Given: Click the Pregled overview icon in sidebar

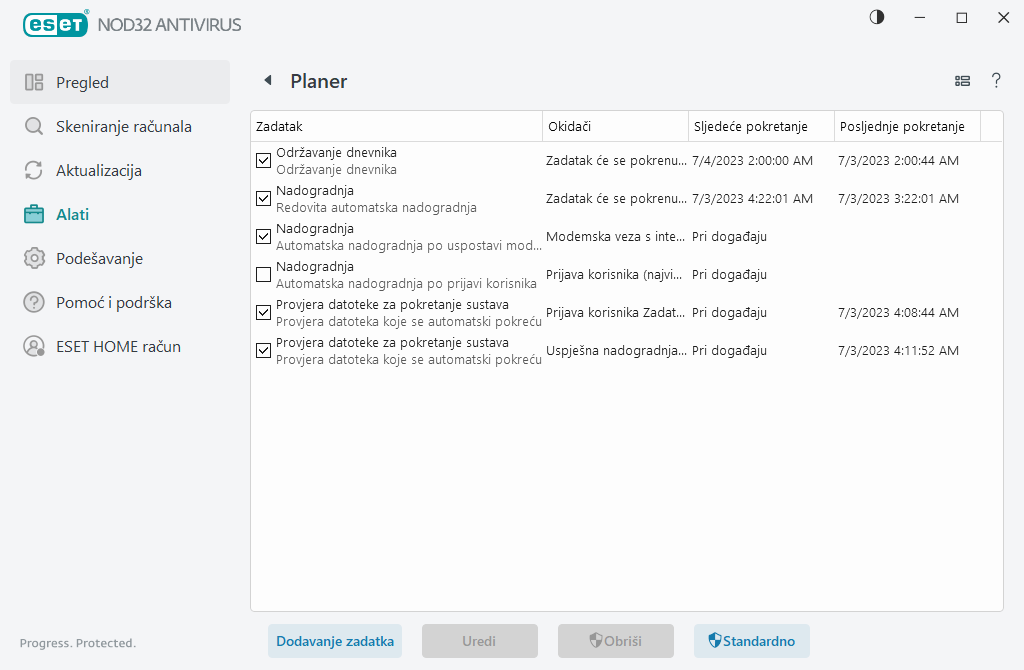Looking at the screenshot, I should coord(34,83).
